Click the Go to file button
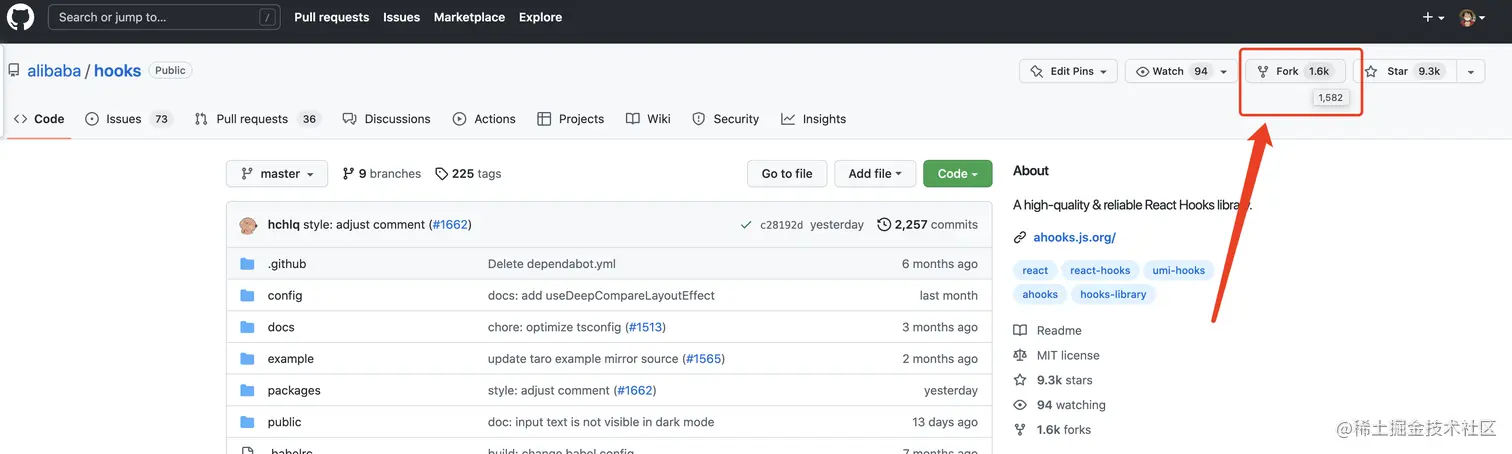 tap(787, 174)
